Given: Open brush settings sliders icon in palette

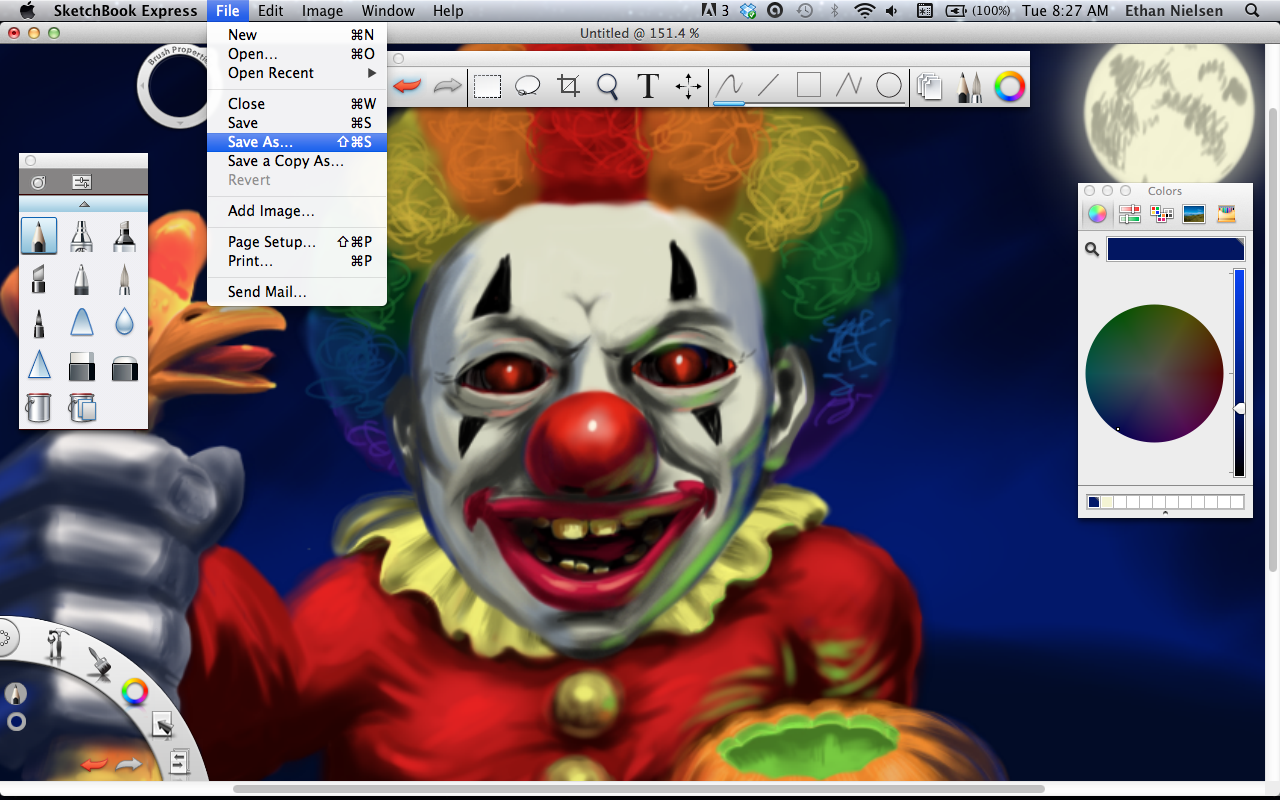Looking at the screenshot, I should pos(82,182).
